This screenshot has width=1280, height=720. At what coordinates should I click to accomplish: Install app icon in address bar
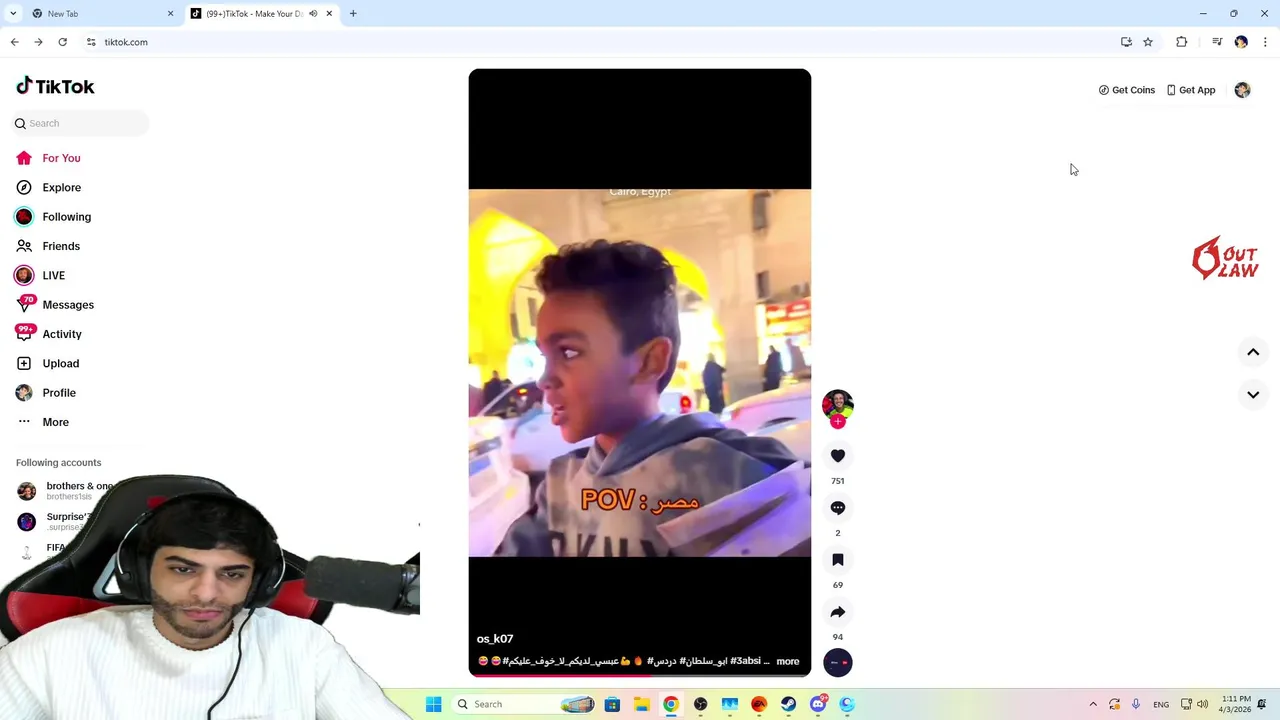[x=1126, y=42]
